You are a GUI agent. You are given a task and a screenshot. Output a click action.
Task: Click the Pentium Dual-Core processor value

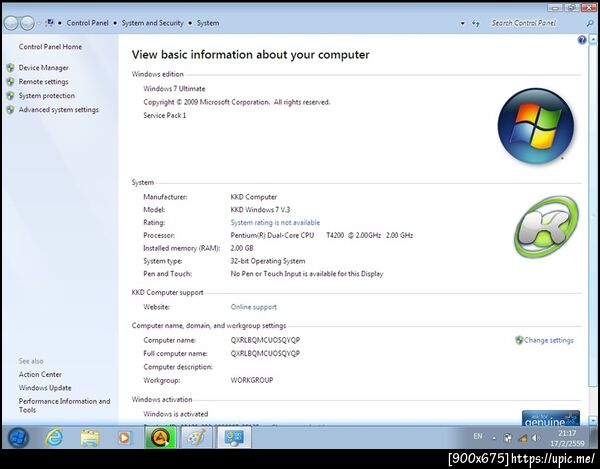pos(321,235)
